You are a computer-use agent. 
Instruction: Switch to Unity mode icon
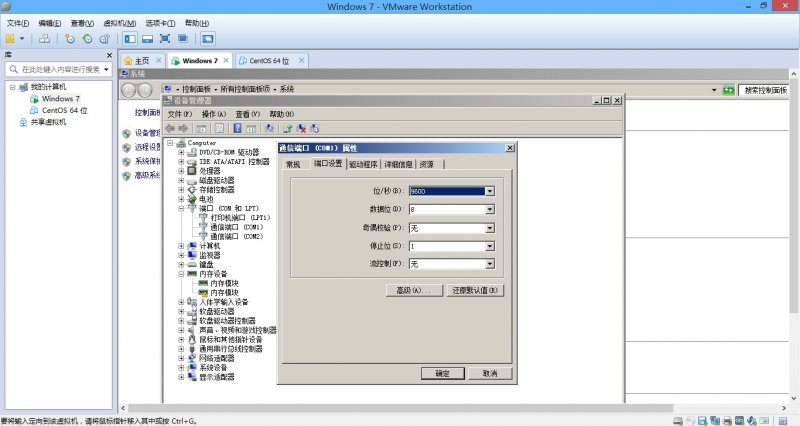coord(183,39)
